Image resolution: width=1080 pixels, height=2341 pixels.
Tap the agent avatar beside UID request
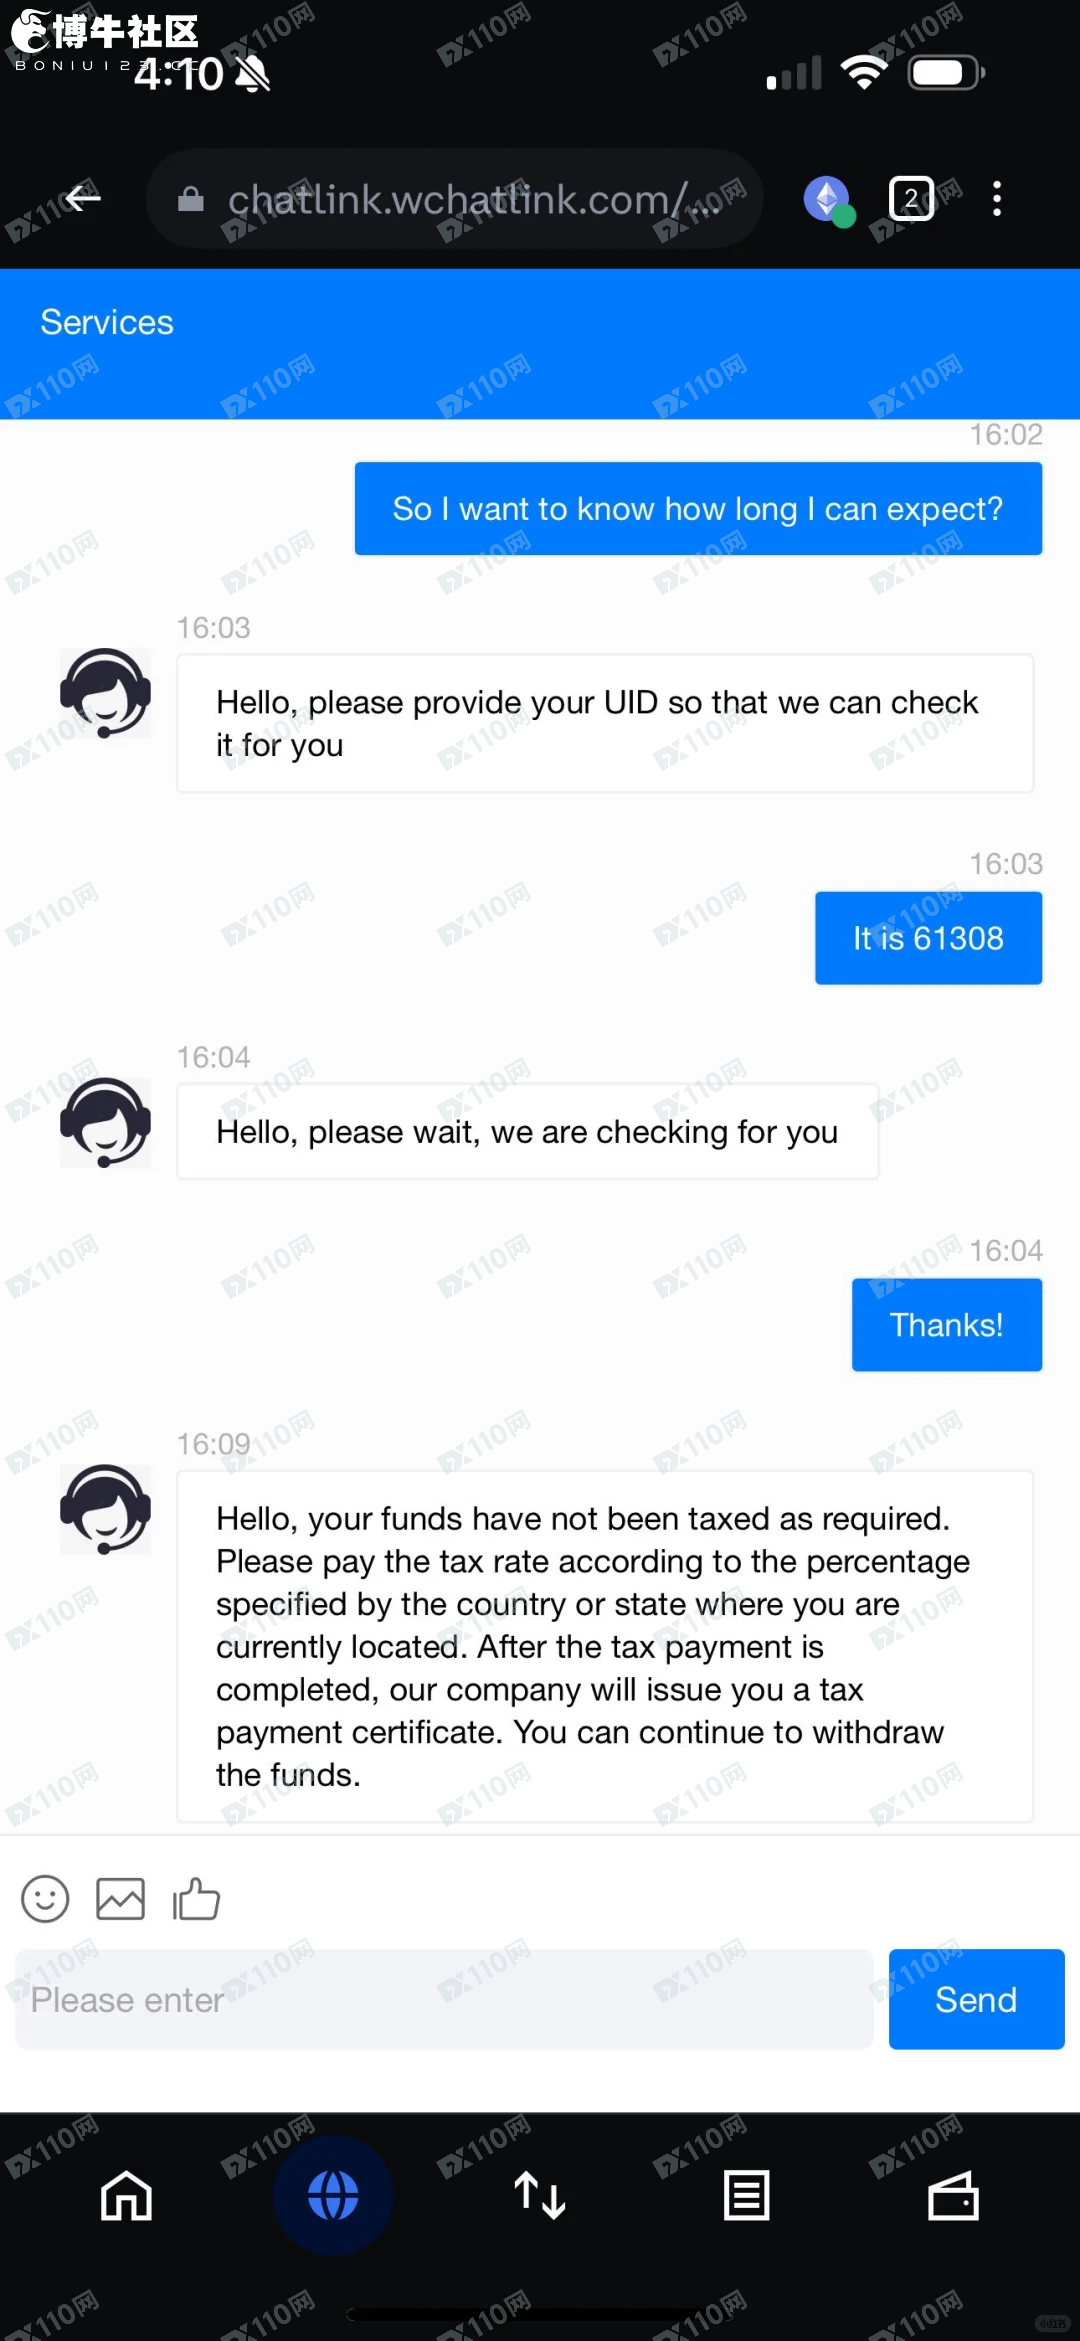click(x=105, y=693)
